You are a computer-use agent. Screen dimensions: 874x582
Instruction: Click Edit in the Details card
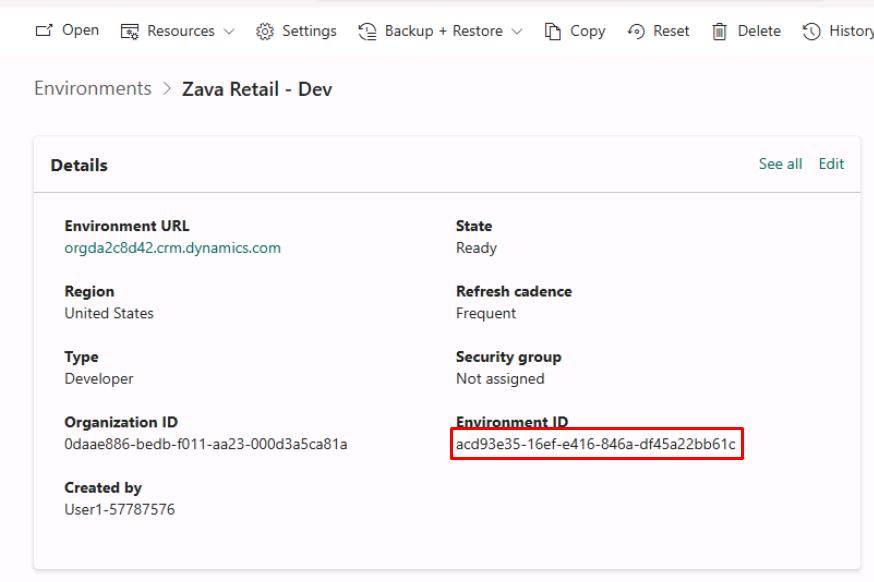tap(831, 164)
